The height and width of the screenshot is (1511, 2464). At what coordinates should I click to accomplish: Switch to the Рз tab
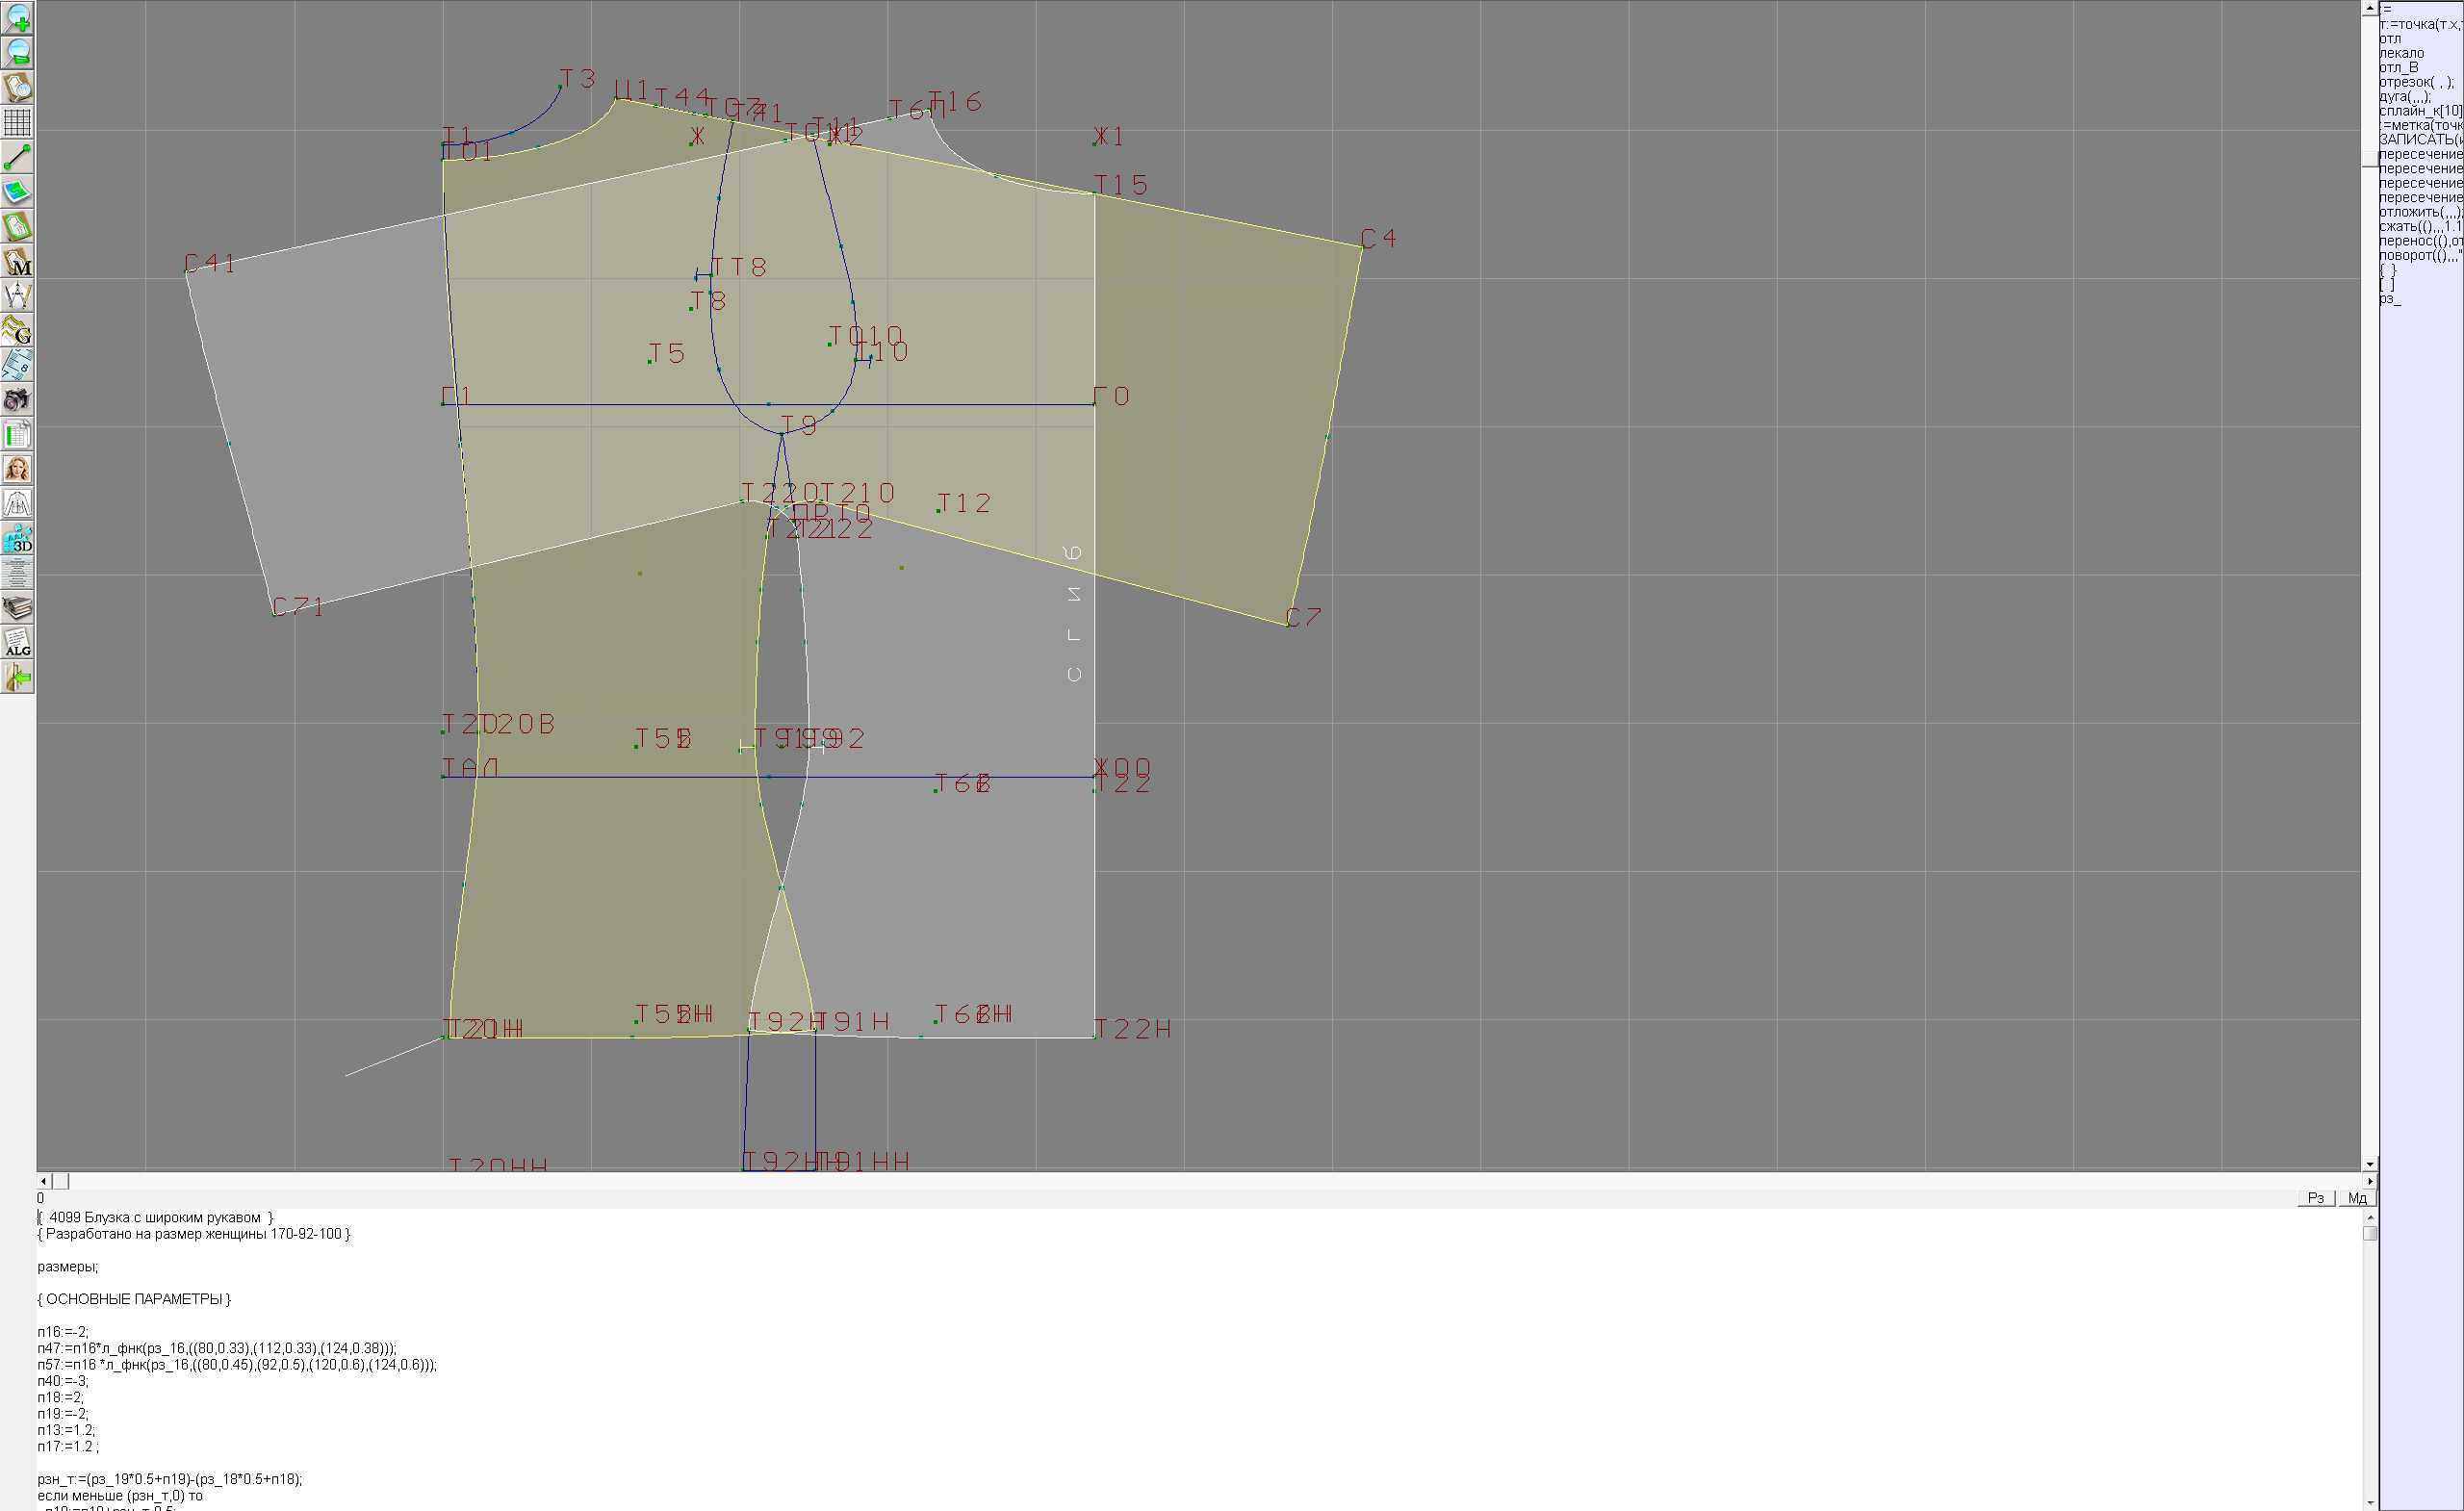pos(2315,1198)
